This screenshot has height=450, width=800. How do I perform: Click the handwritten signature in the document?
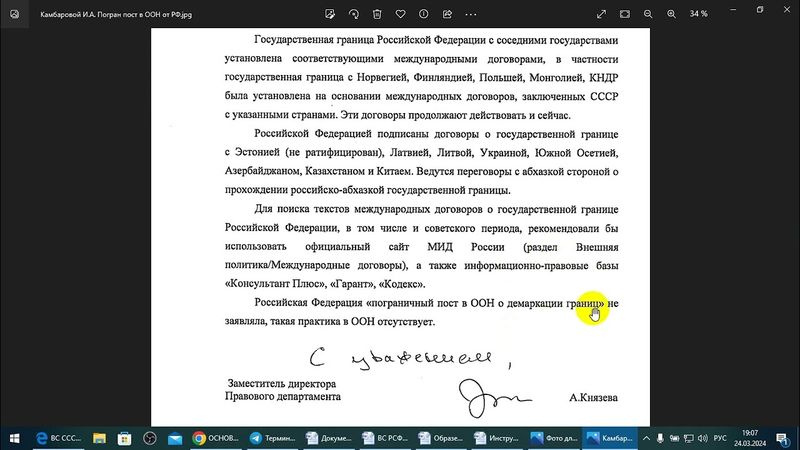[494, 397]
